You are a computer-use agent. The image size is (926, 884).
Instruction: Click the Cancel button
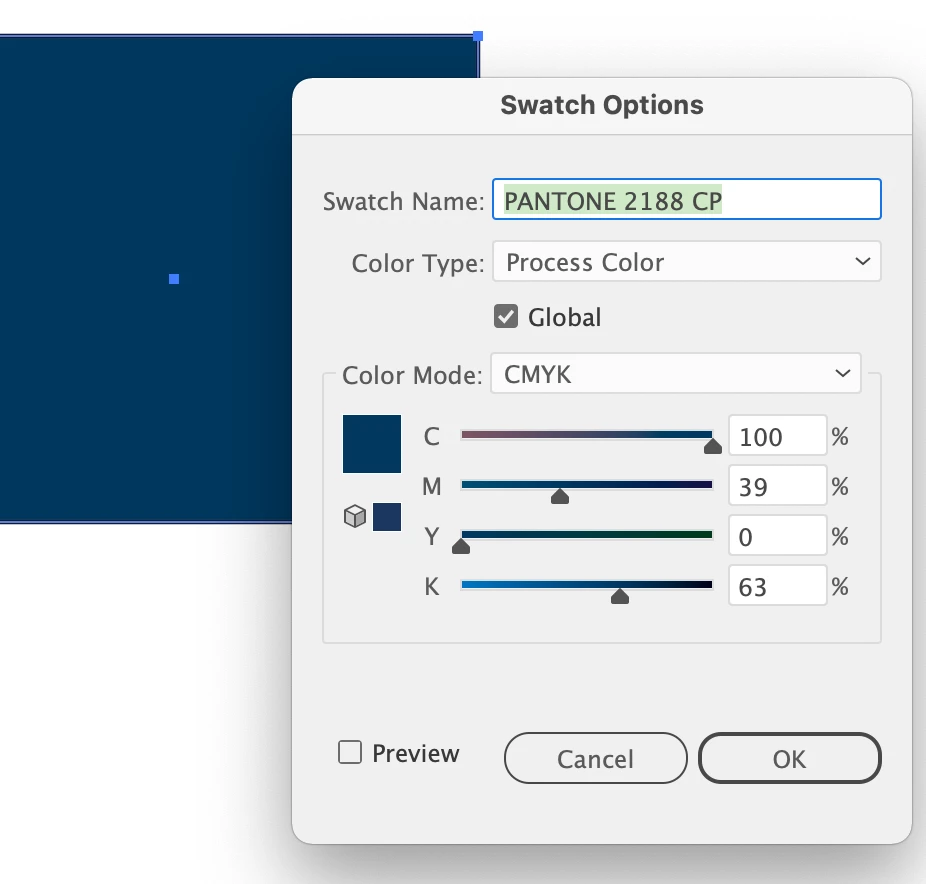click(595, 758)
